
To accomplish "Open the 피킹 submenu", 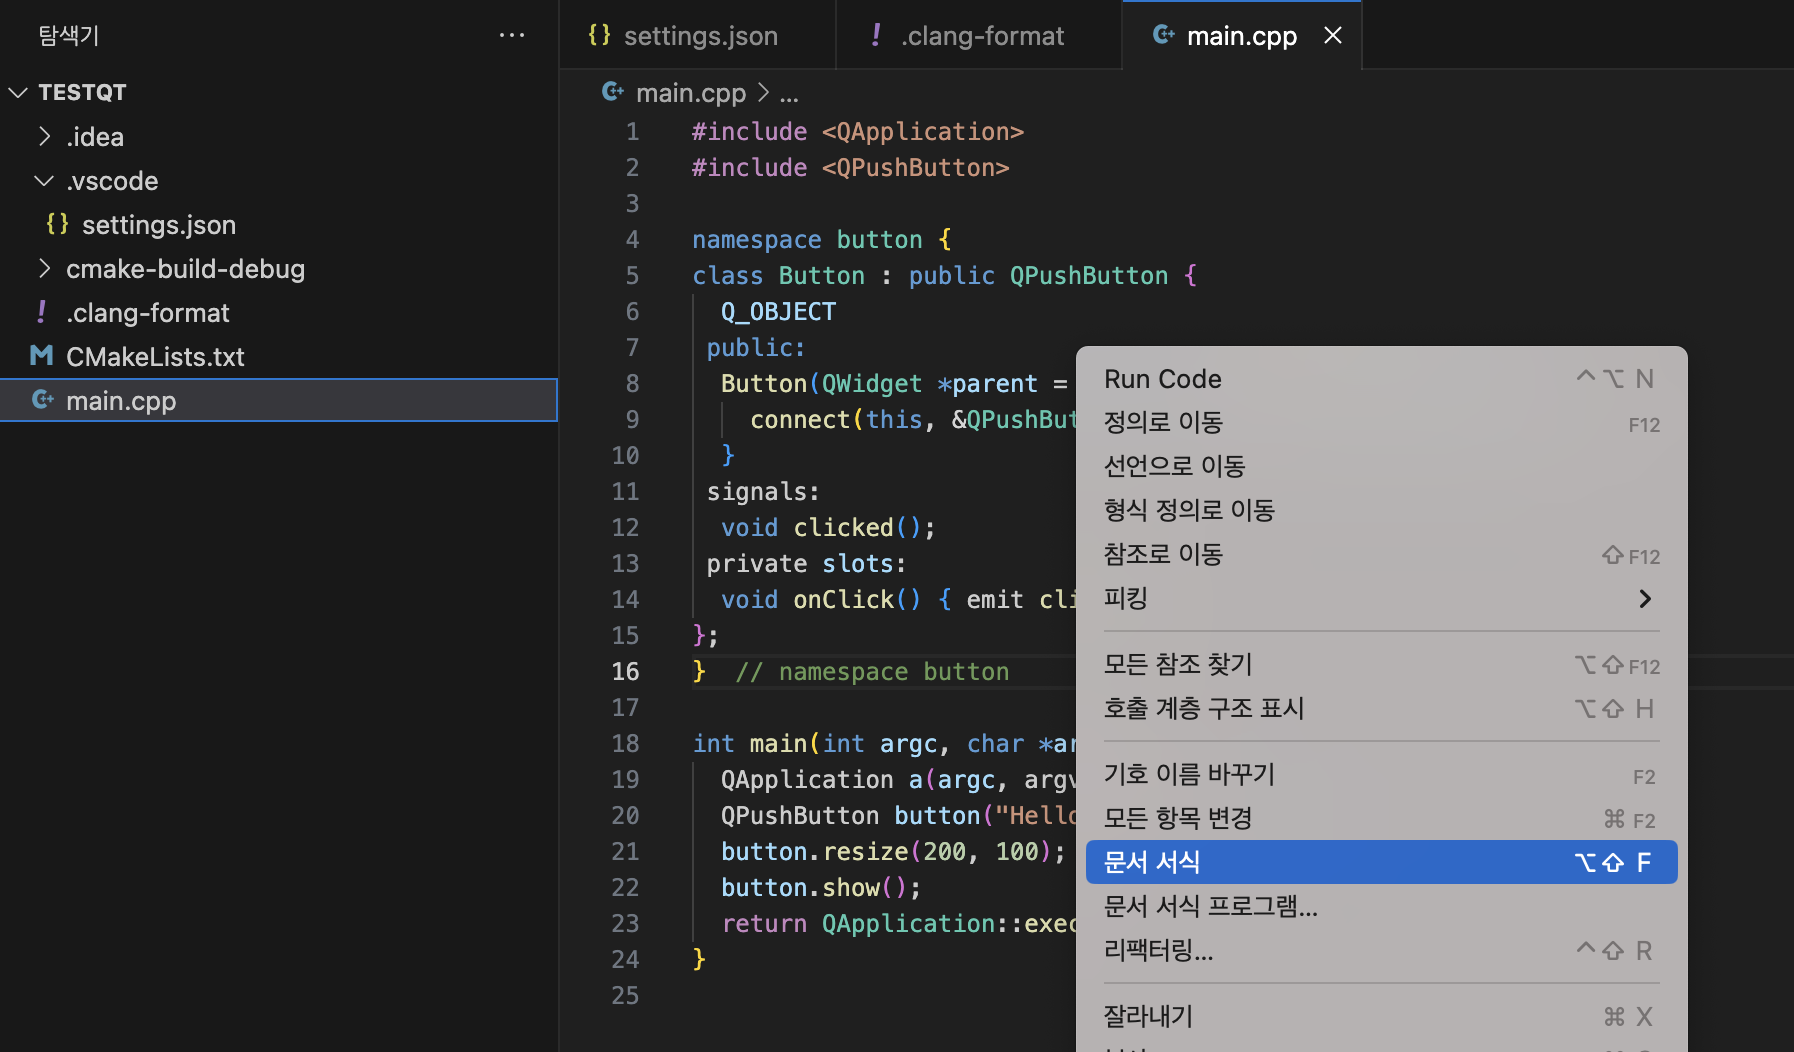I will (1381, 599).
